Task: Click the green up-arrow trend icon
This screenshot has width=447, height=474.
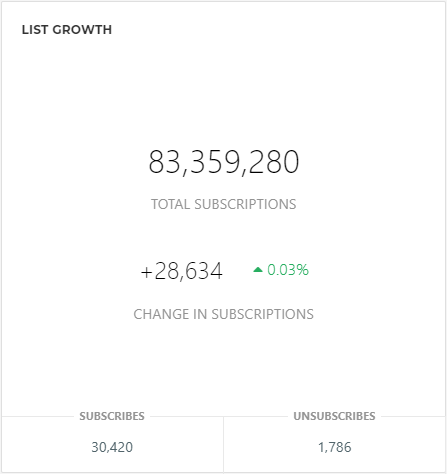Action: [258, 269]
